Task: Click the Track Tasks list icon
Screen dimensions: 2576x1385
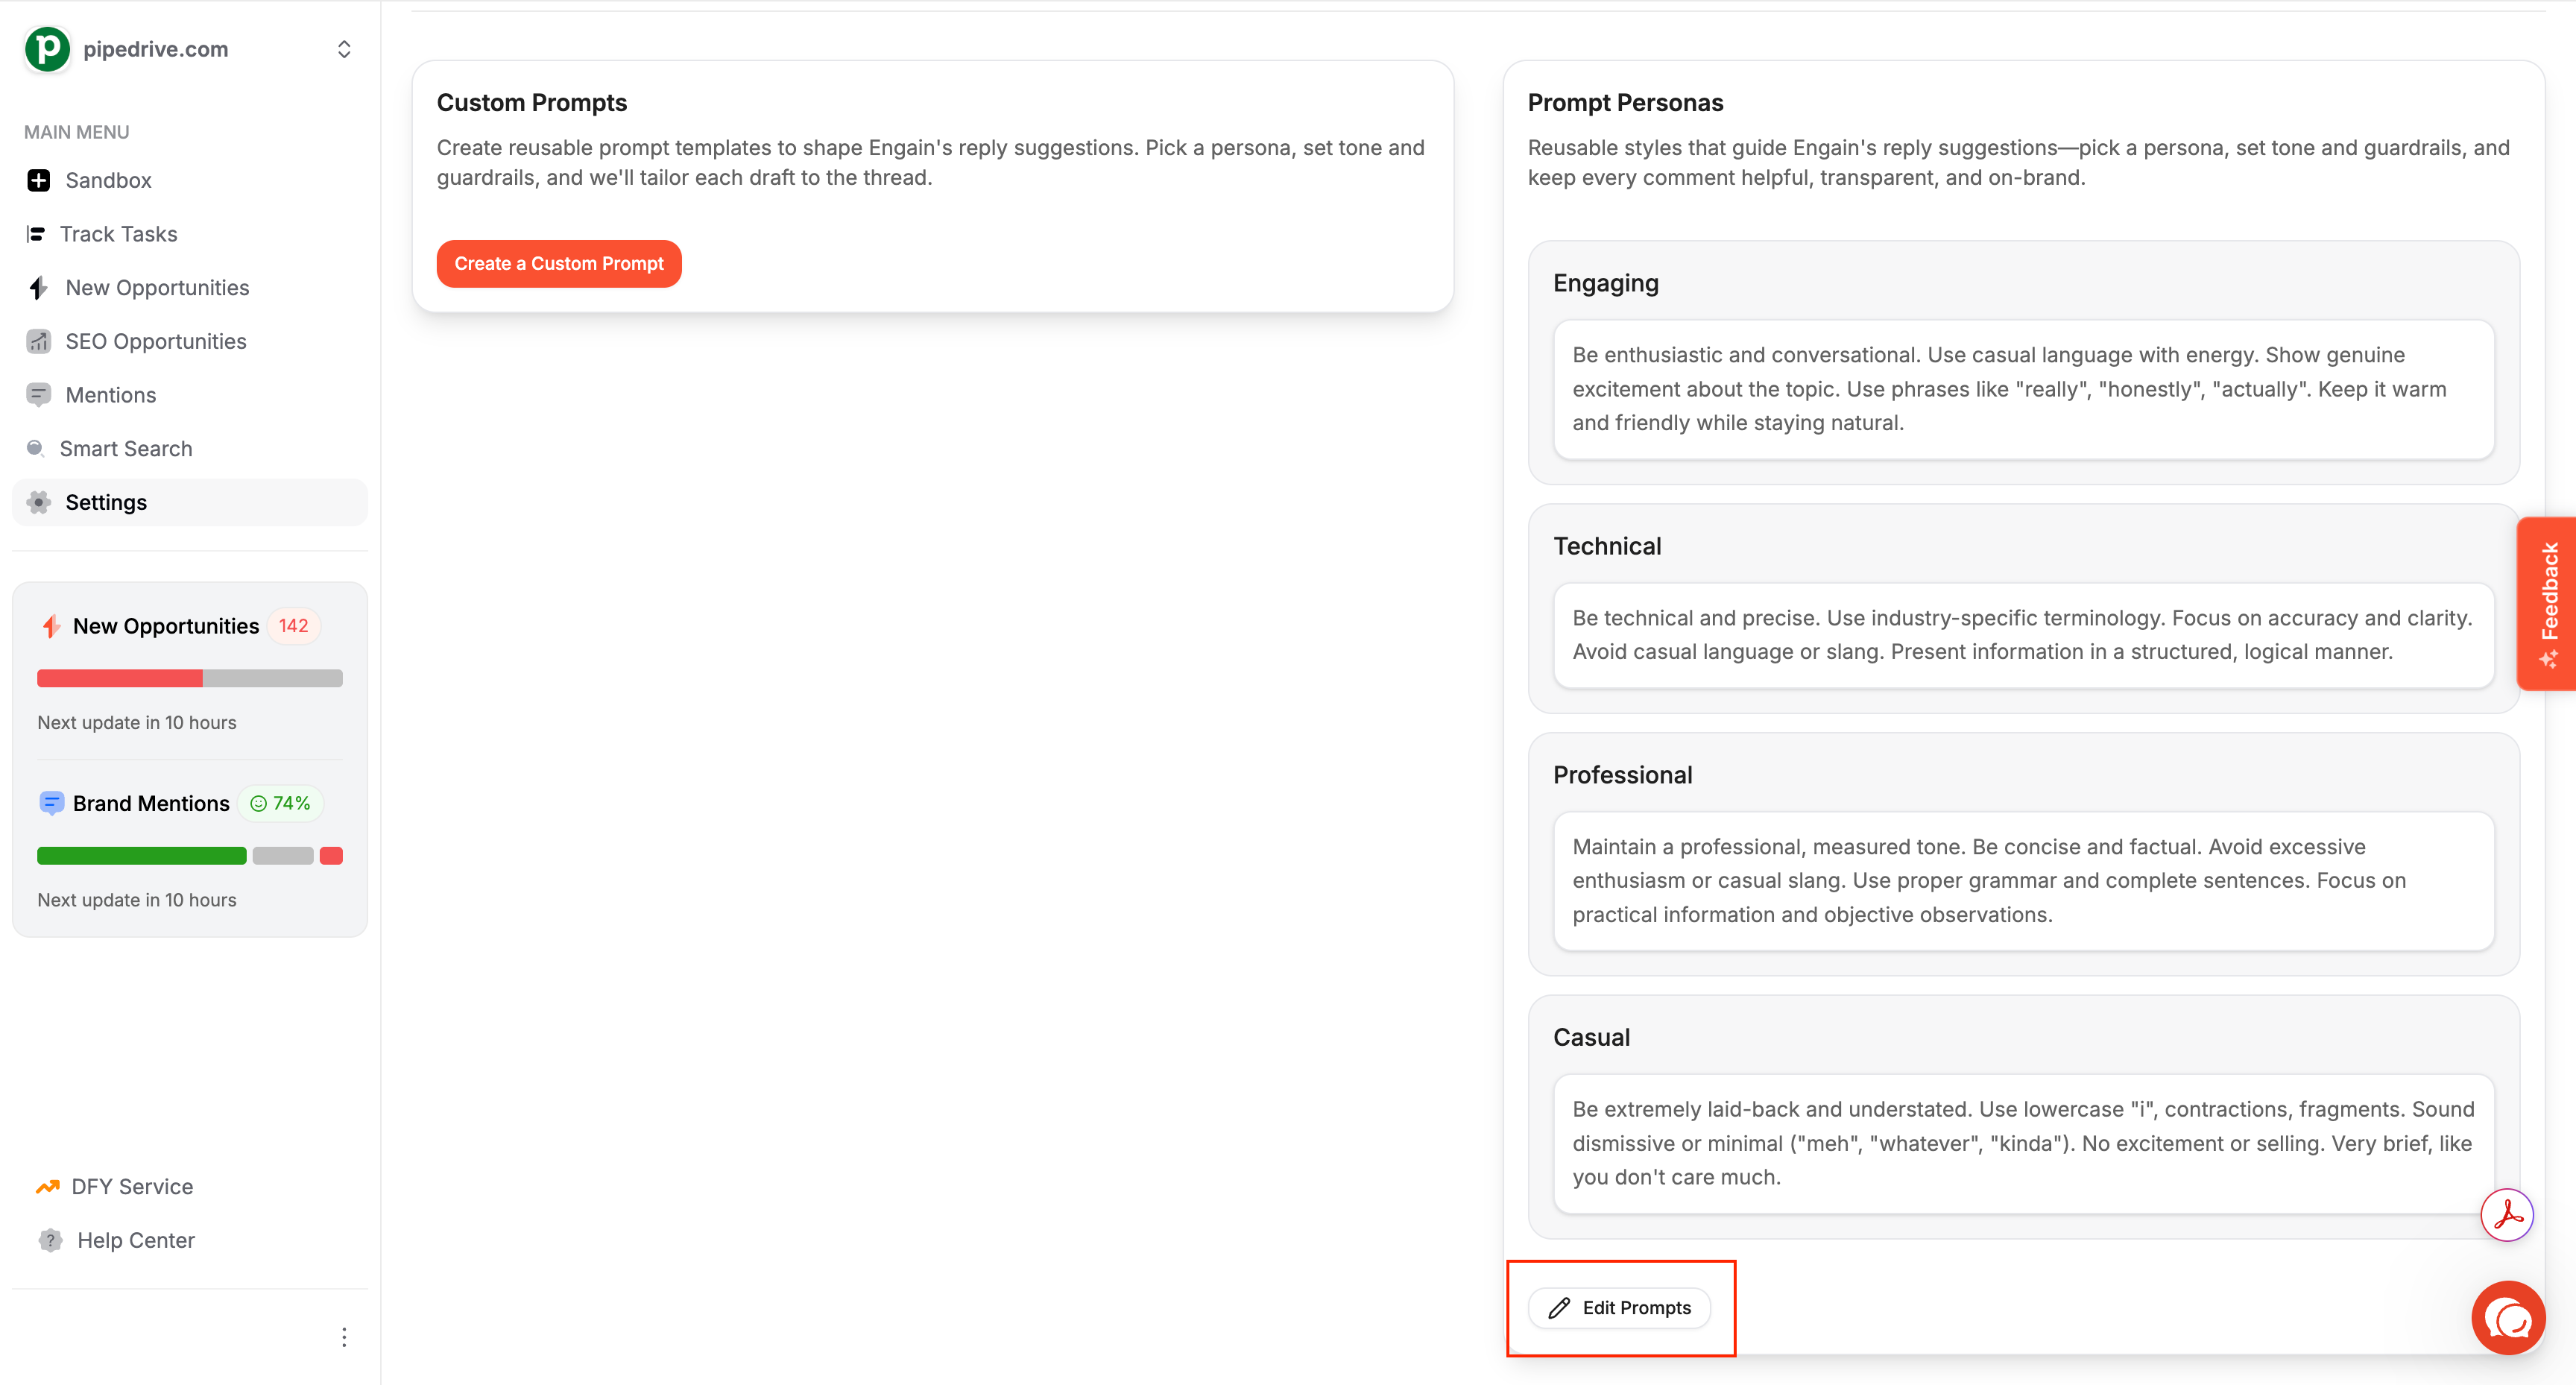Action: tap(36, 234)
